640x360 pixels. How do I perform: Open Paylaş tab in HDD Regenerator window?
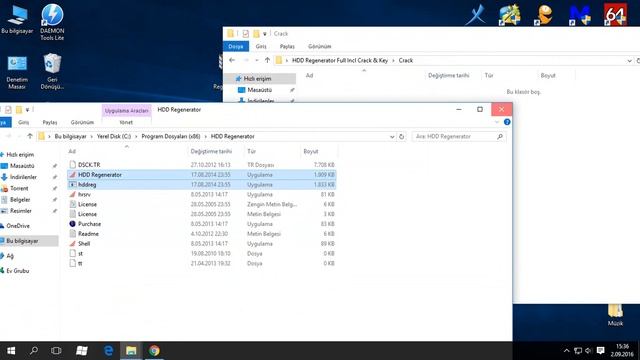click(50, 122)
